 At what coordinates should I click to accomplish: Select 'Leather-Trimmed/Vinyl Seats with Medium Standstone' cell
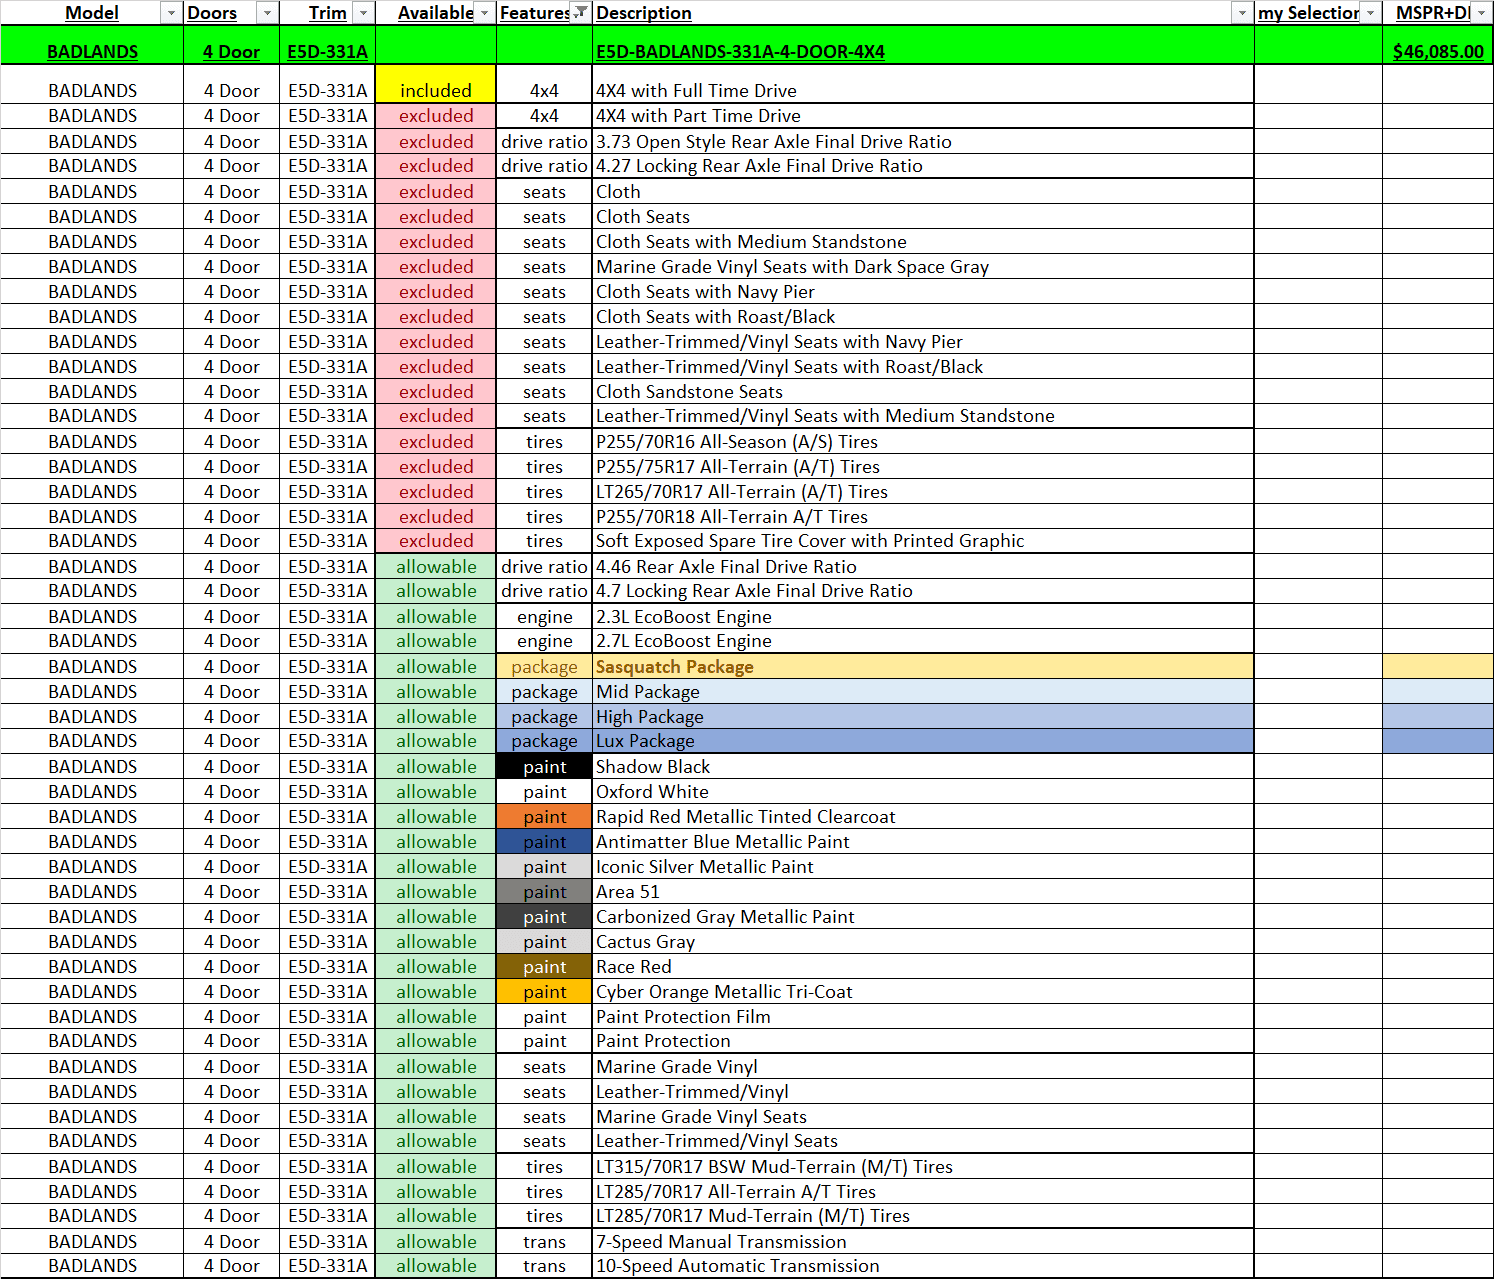click(924, 416)
